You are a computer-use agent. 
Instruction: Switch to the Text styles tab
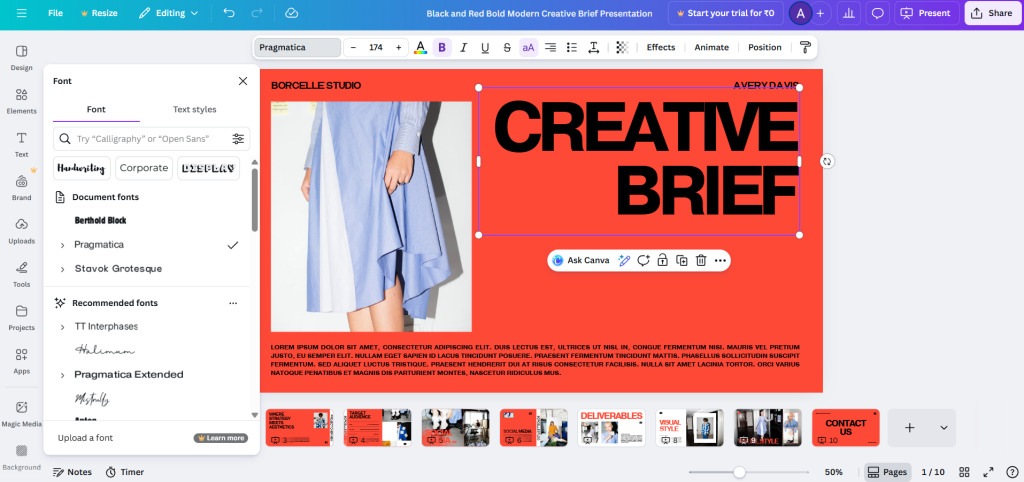click(x=195, y=109)
